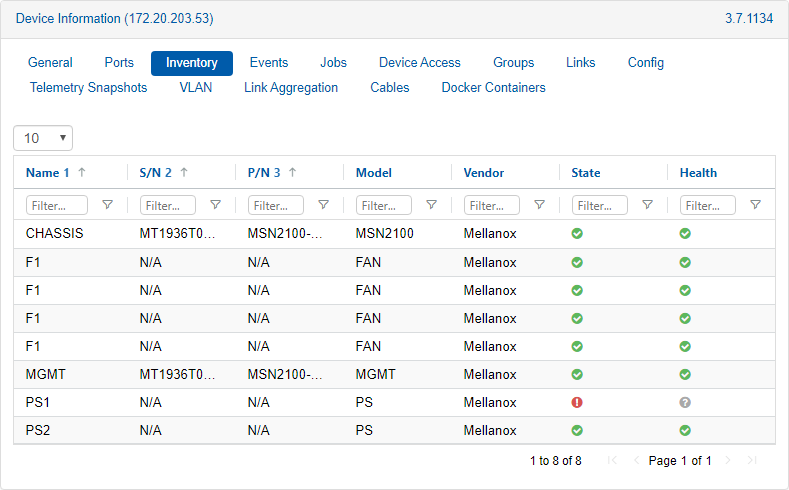
Task: Click the filter funnel icon for Name column
Action: (x=108, y=205)
